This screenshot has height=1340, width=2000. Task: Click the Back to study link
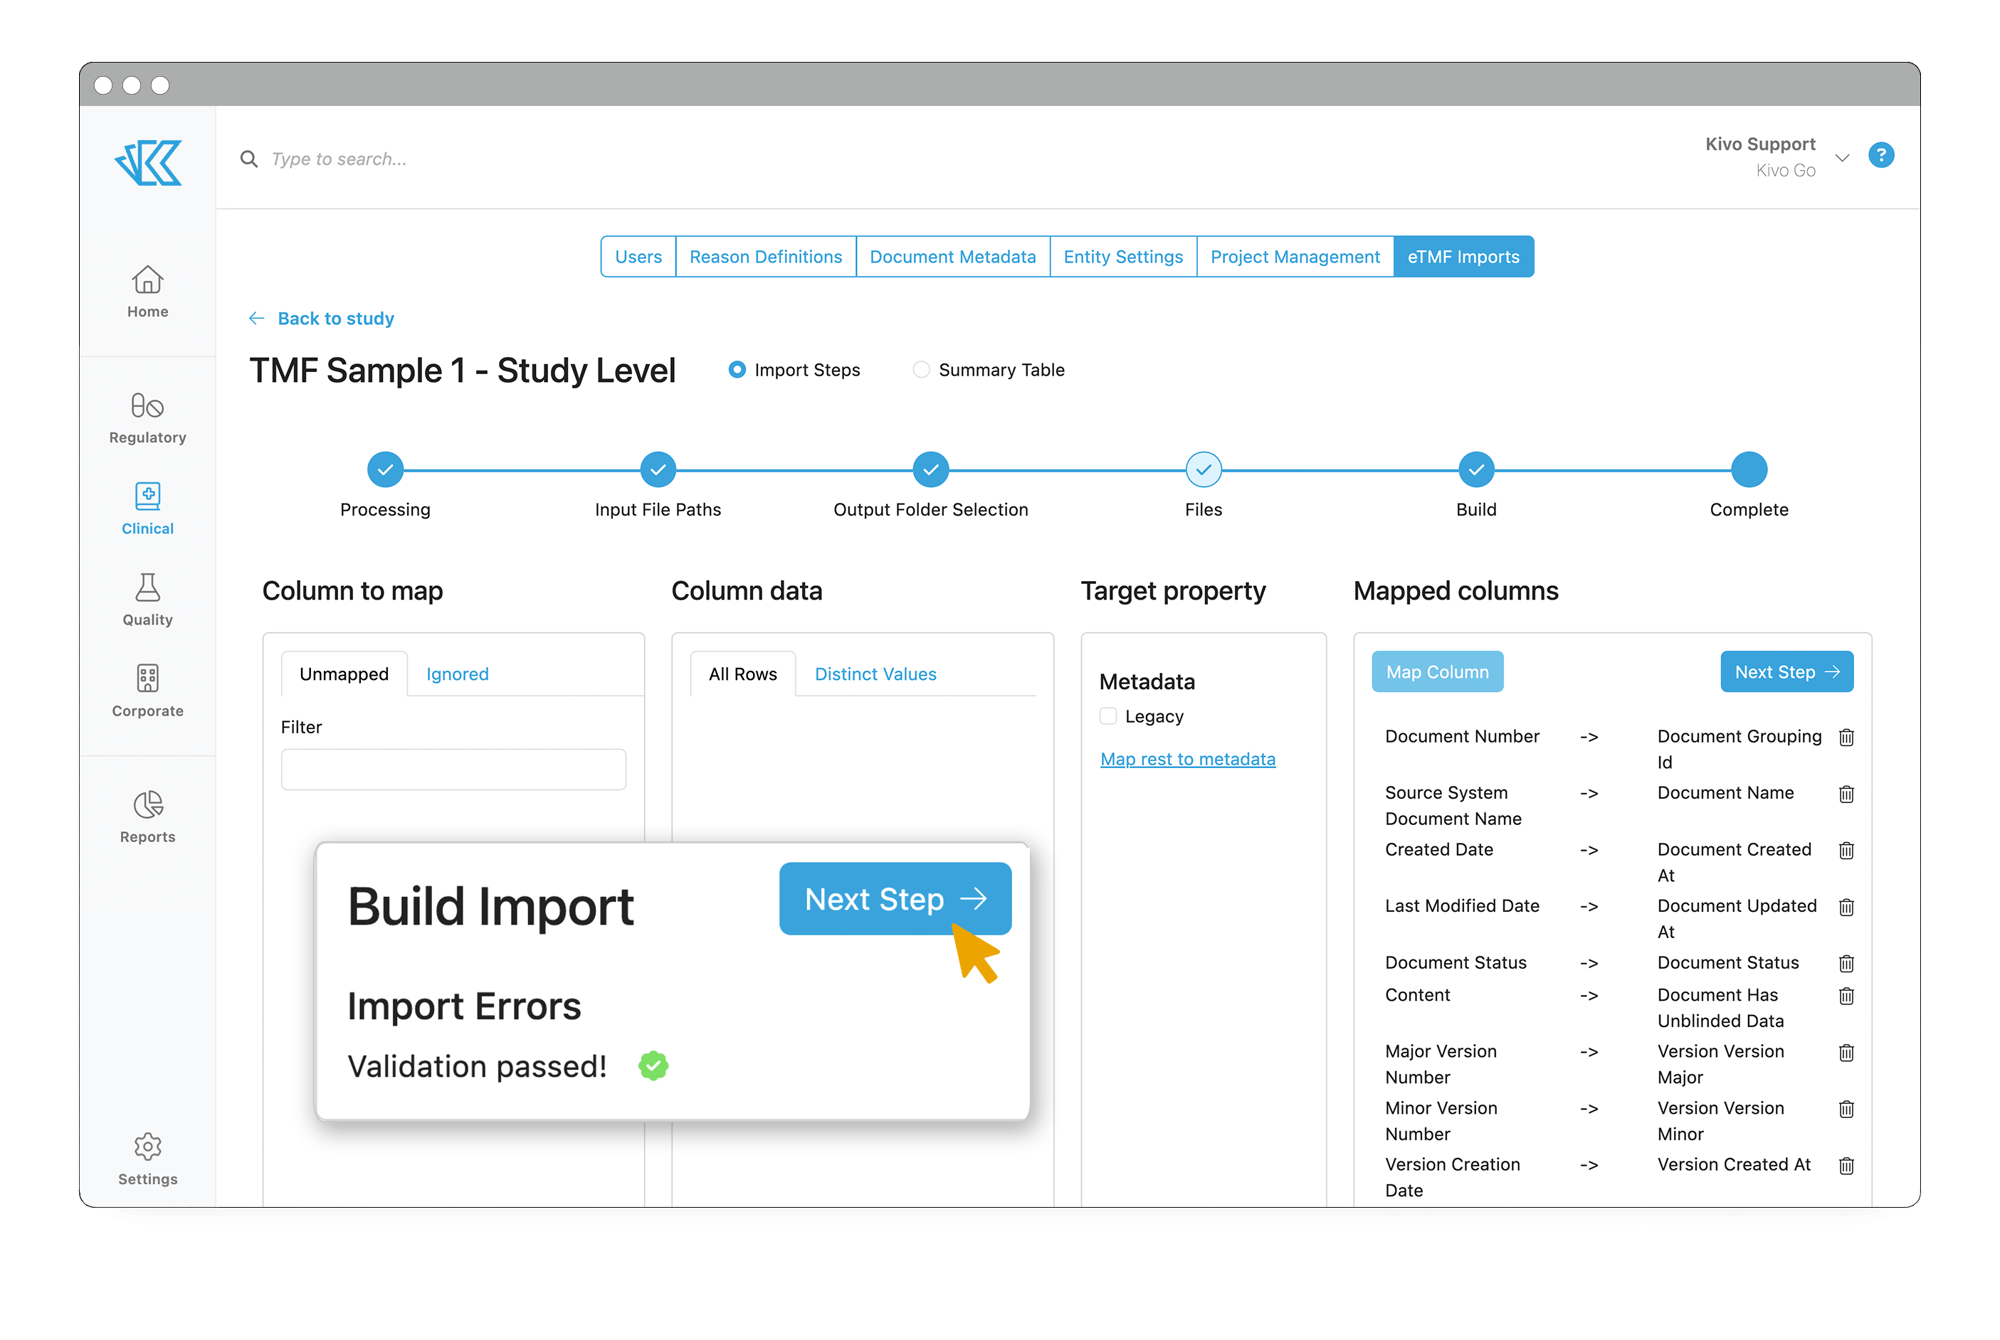coord(336,318)
